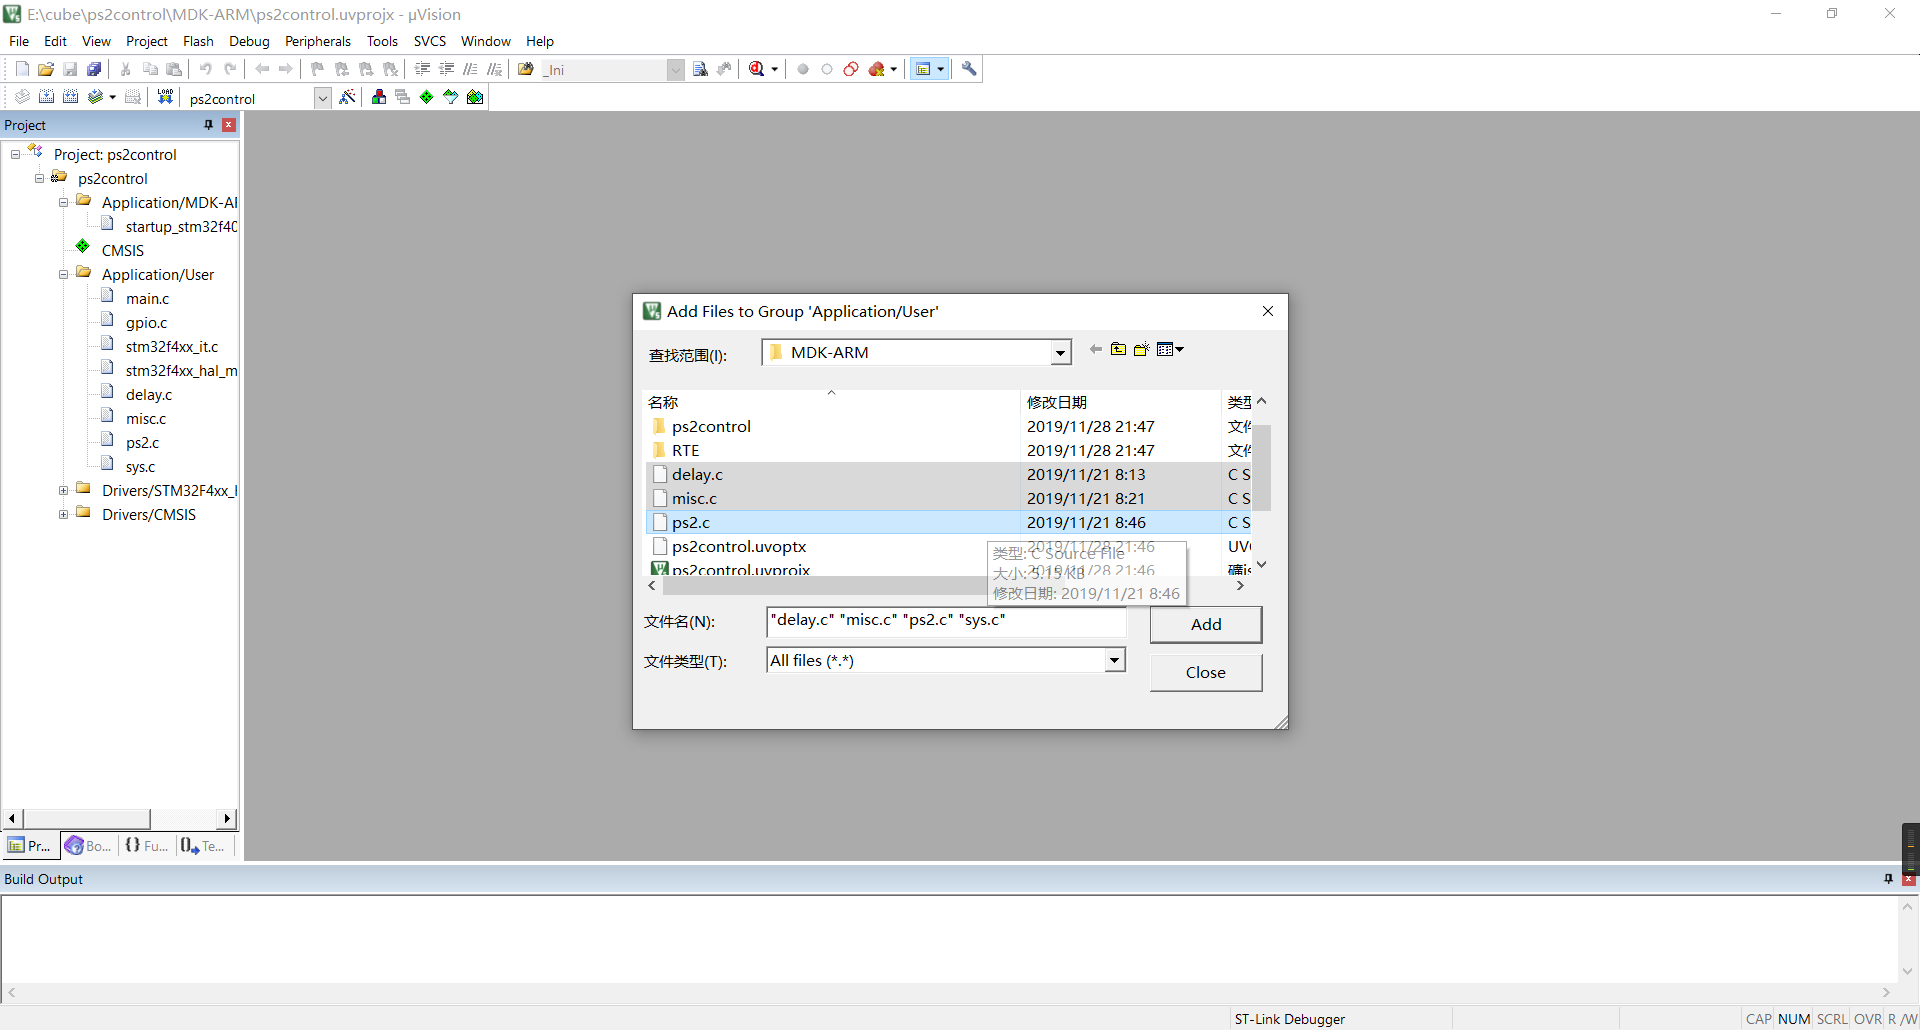
Task: Select main.c in the Project tree
Action: pyautogui.click(x=147, y=298)
